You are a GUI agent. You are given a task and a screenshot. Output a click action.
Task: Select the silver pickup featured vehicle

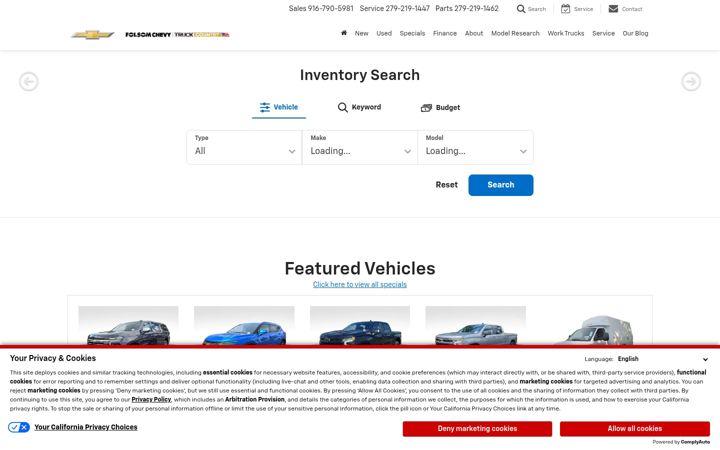click(476, 326)
